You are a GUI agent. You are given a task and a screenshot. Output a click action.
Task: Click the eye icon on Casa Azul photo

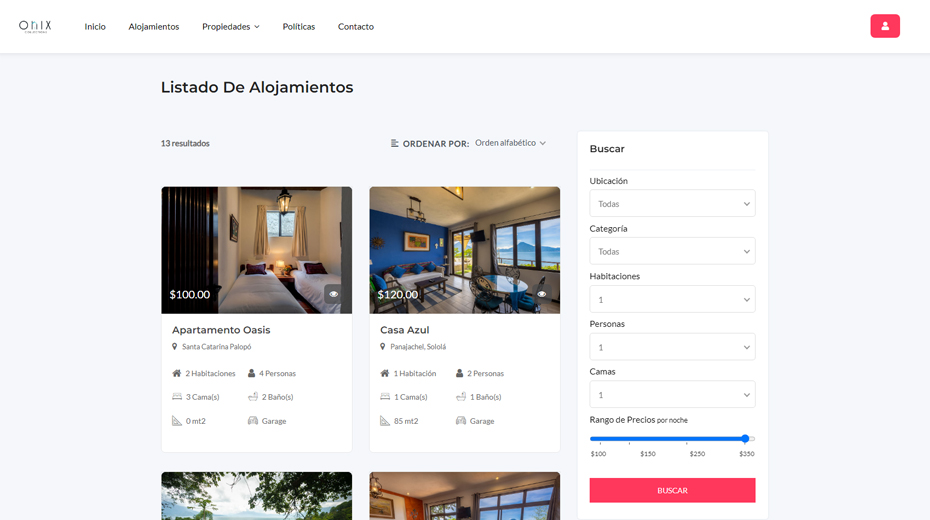pos(542,294)
